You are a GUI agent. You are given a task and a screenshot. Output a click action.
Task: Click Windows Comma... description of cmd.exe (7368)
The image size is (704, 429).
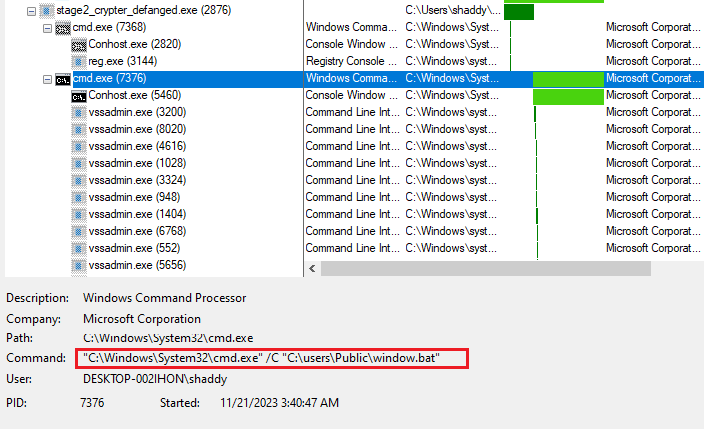point(351,27)
